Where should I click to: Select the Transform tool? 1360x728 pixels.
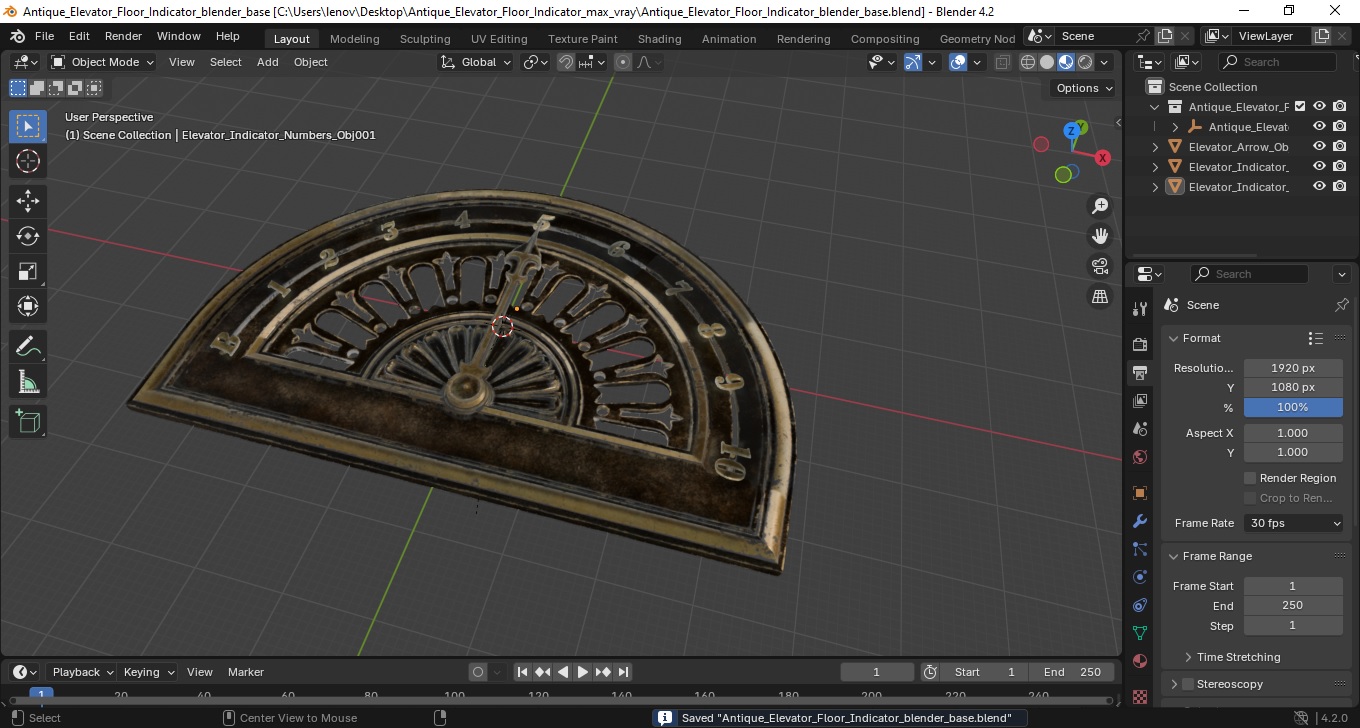(x=28, y=306)
